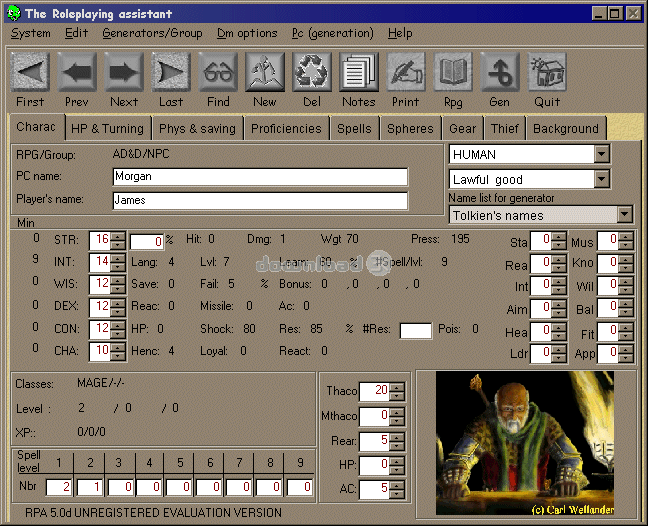Open the Rpg book icon
The width and height of the screenshot is (648, 526).
(453, 72)
